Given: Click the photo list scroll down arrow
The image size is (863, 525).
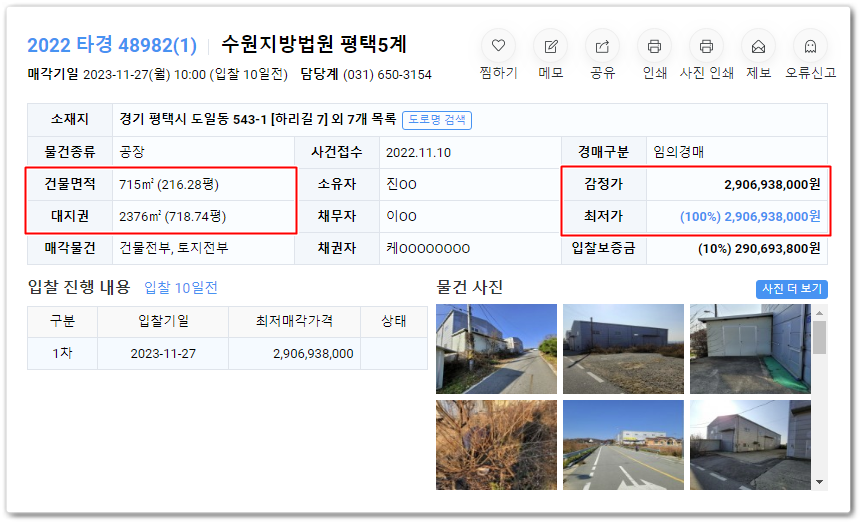Looking at the screenshot, I should (x=820, y=482).
